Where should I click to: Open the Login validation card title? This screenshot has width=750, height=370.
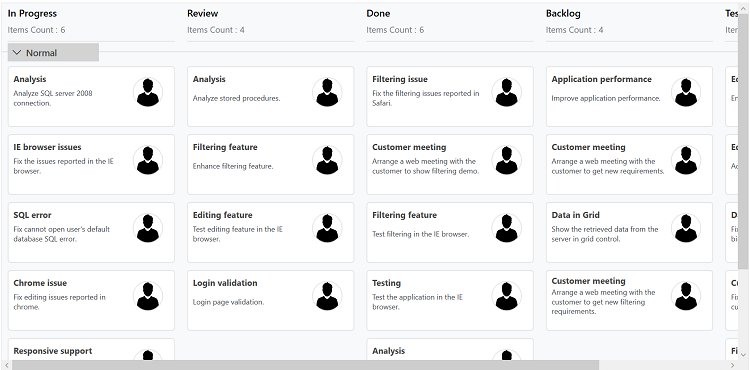pos(225,283)
